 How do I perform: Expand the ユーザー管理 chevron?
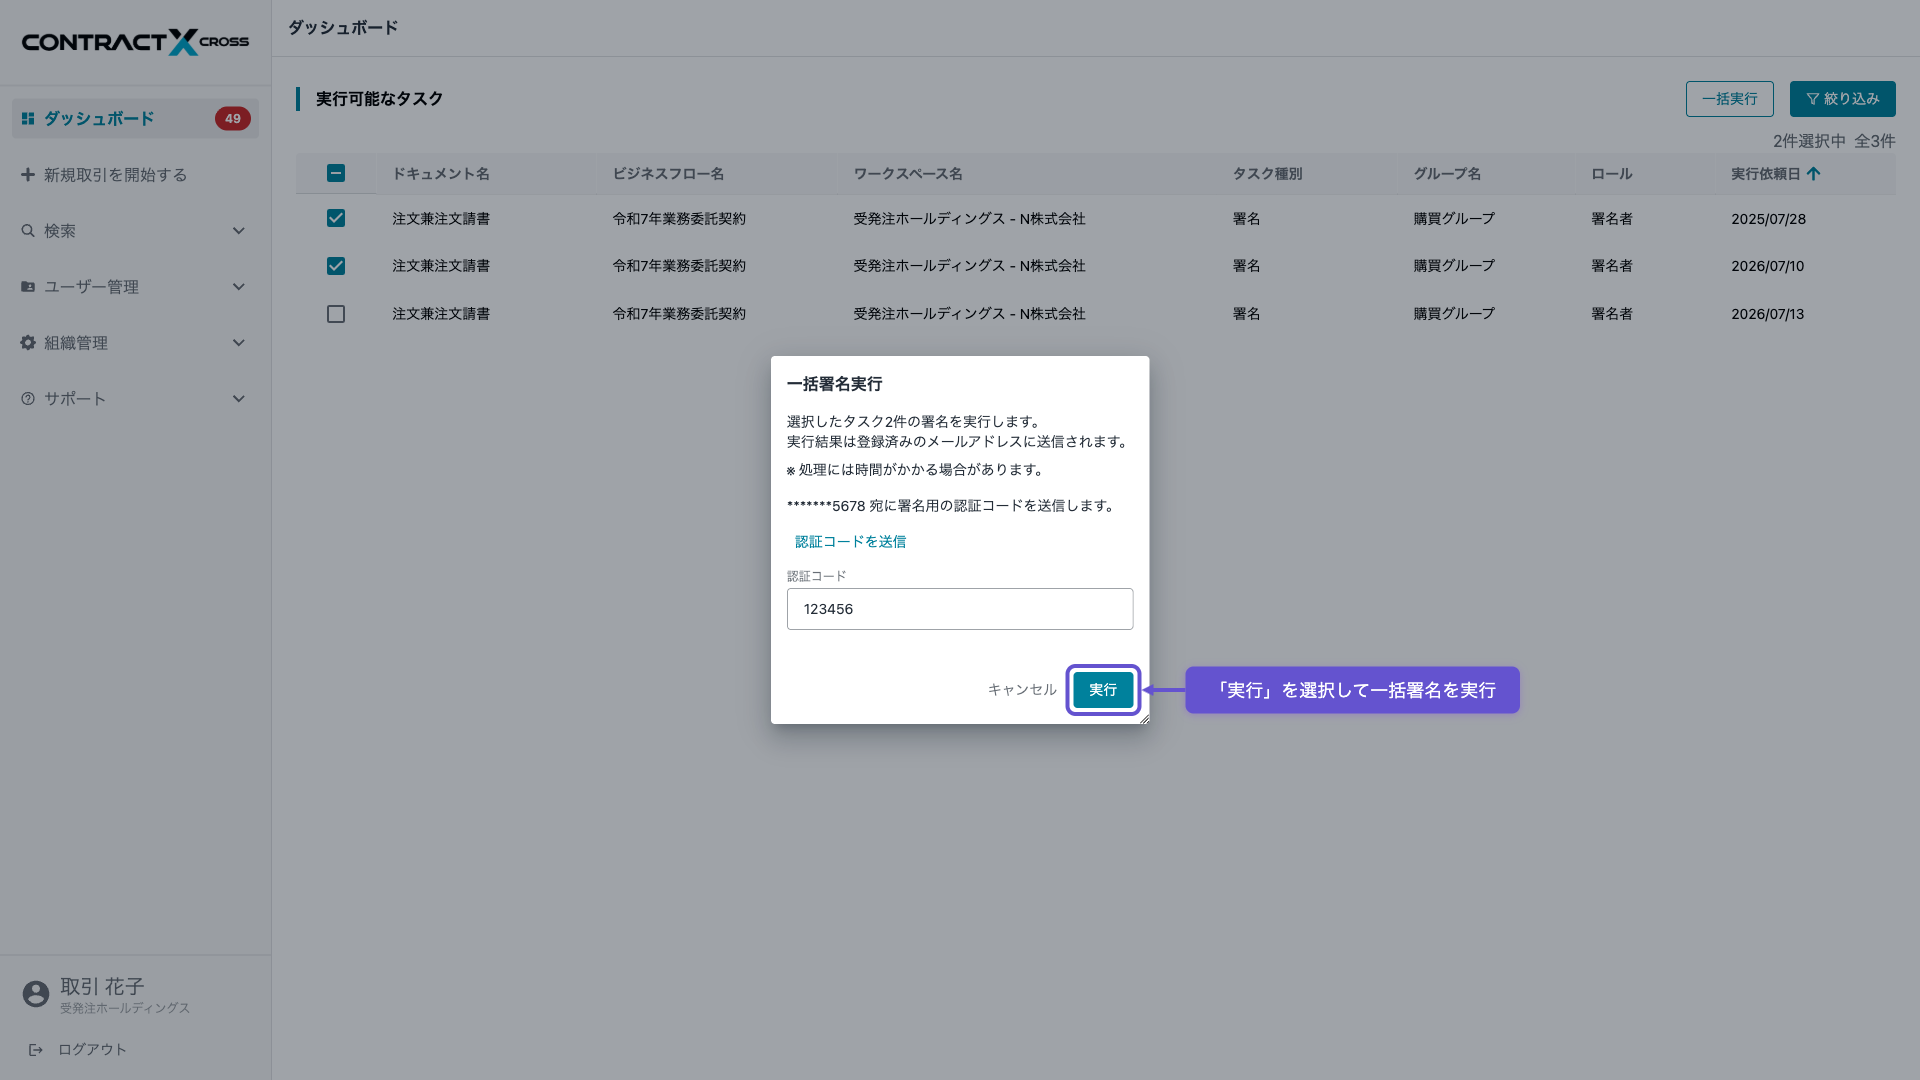point(239,286)
